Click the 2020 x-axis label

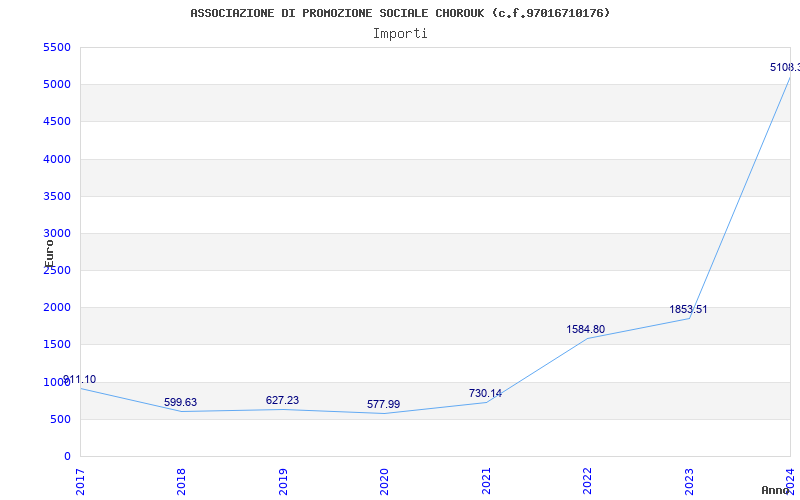pos(384,482)
